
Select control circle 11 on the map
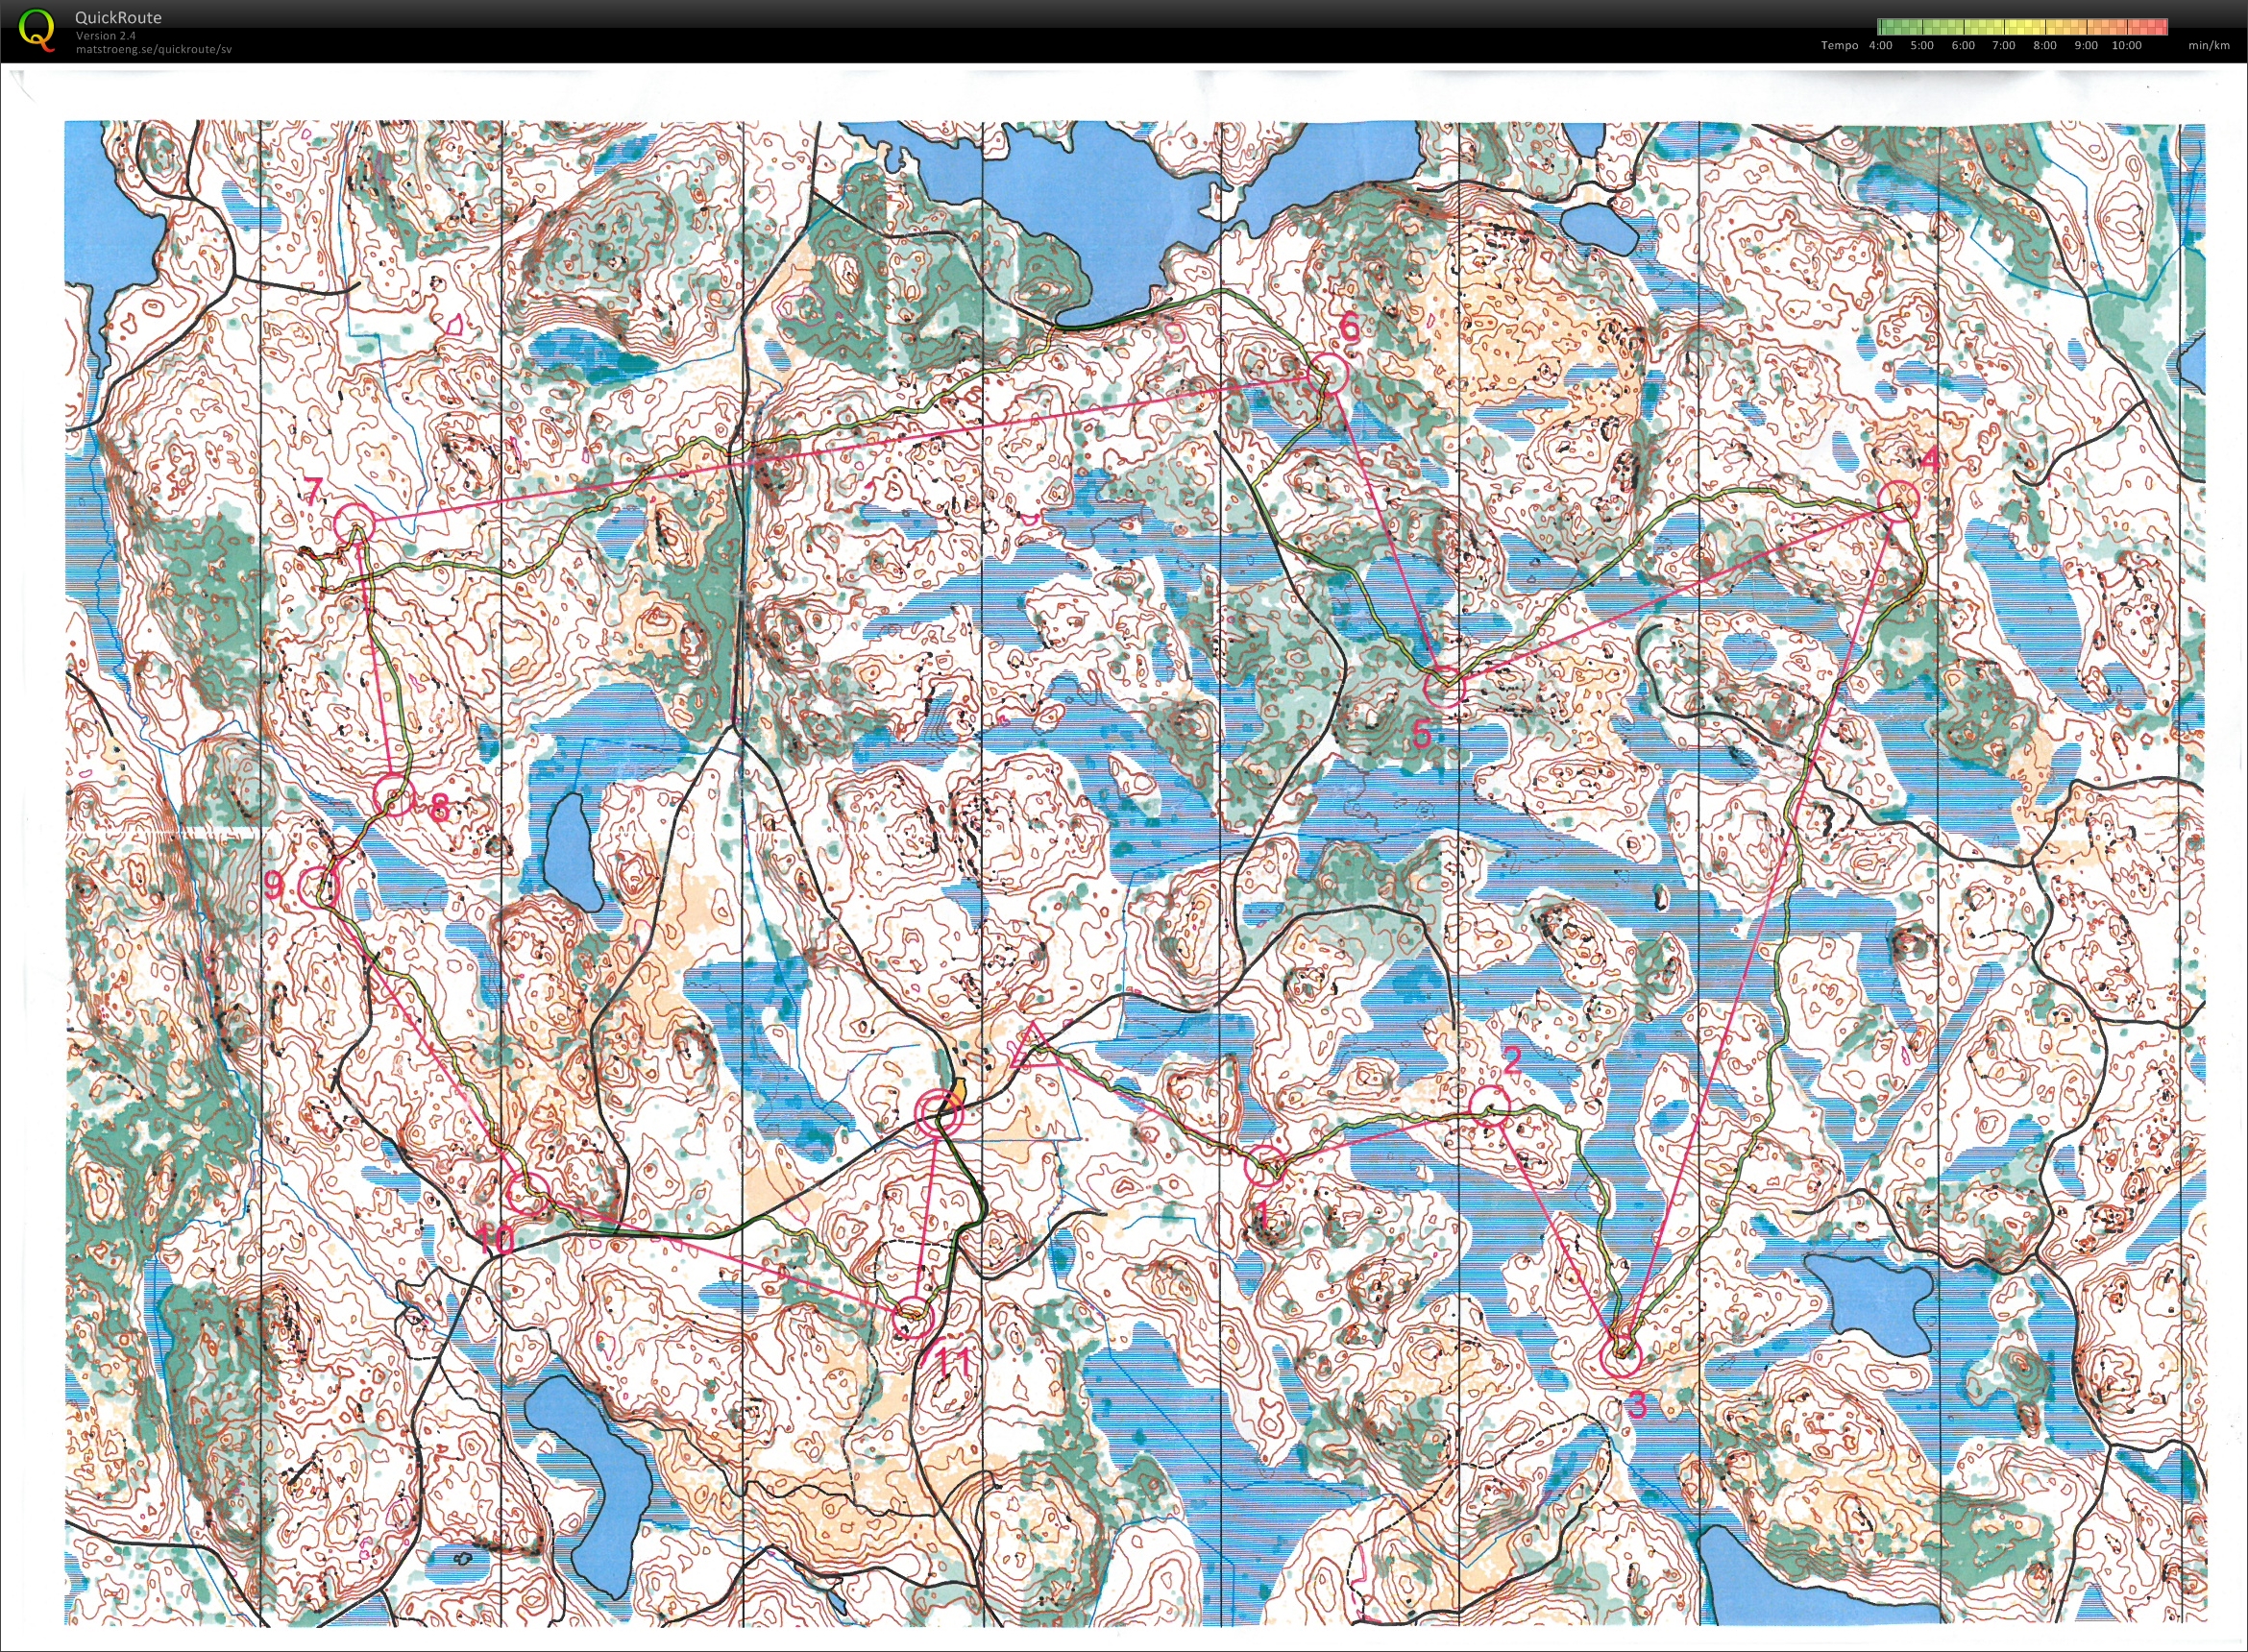click(912, 1318)
